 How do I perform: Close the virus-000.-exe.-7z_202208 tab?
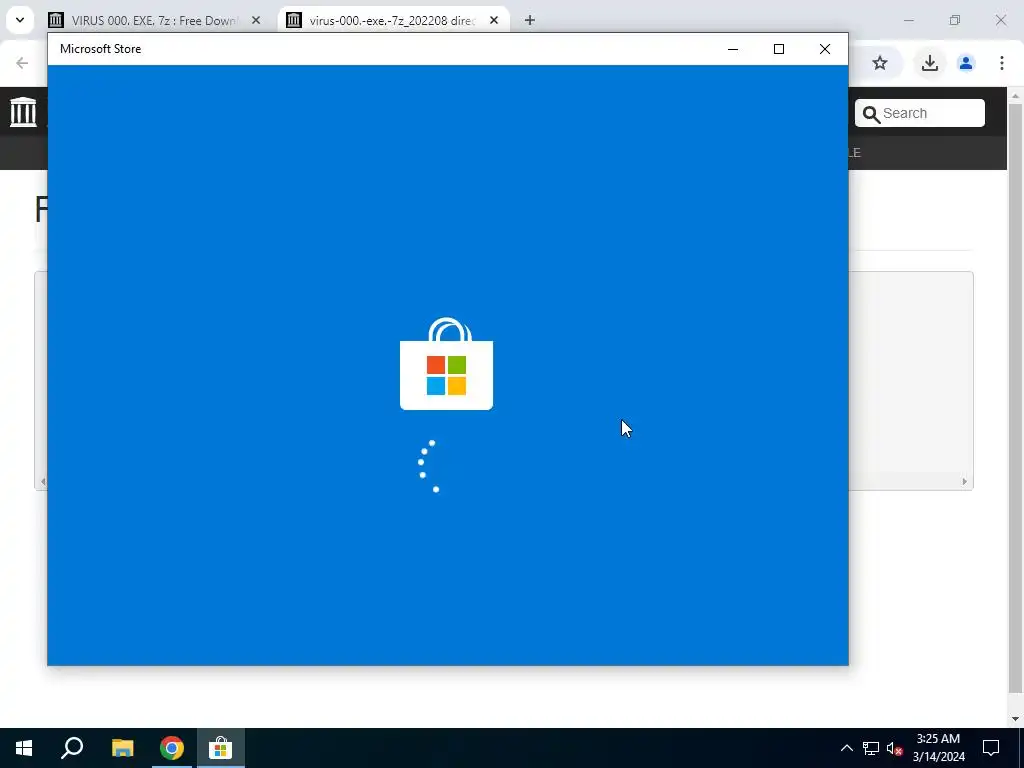click(494, 21)
